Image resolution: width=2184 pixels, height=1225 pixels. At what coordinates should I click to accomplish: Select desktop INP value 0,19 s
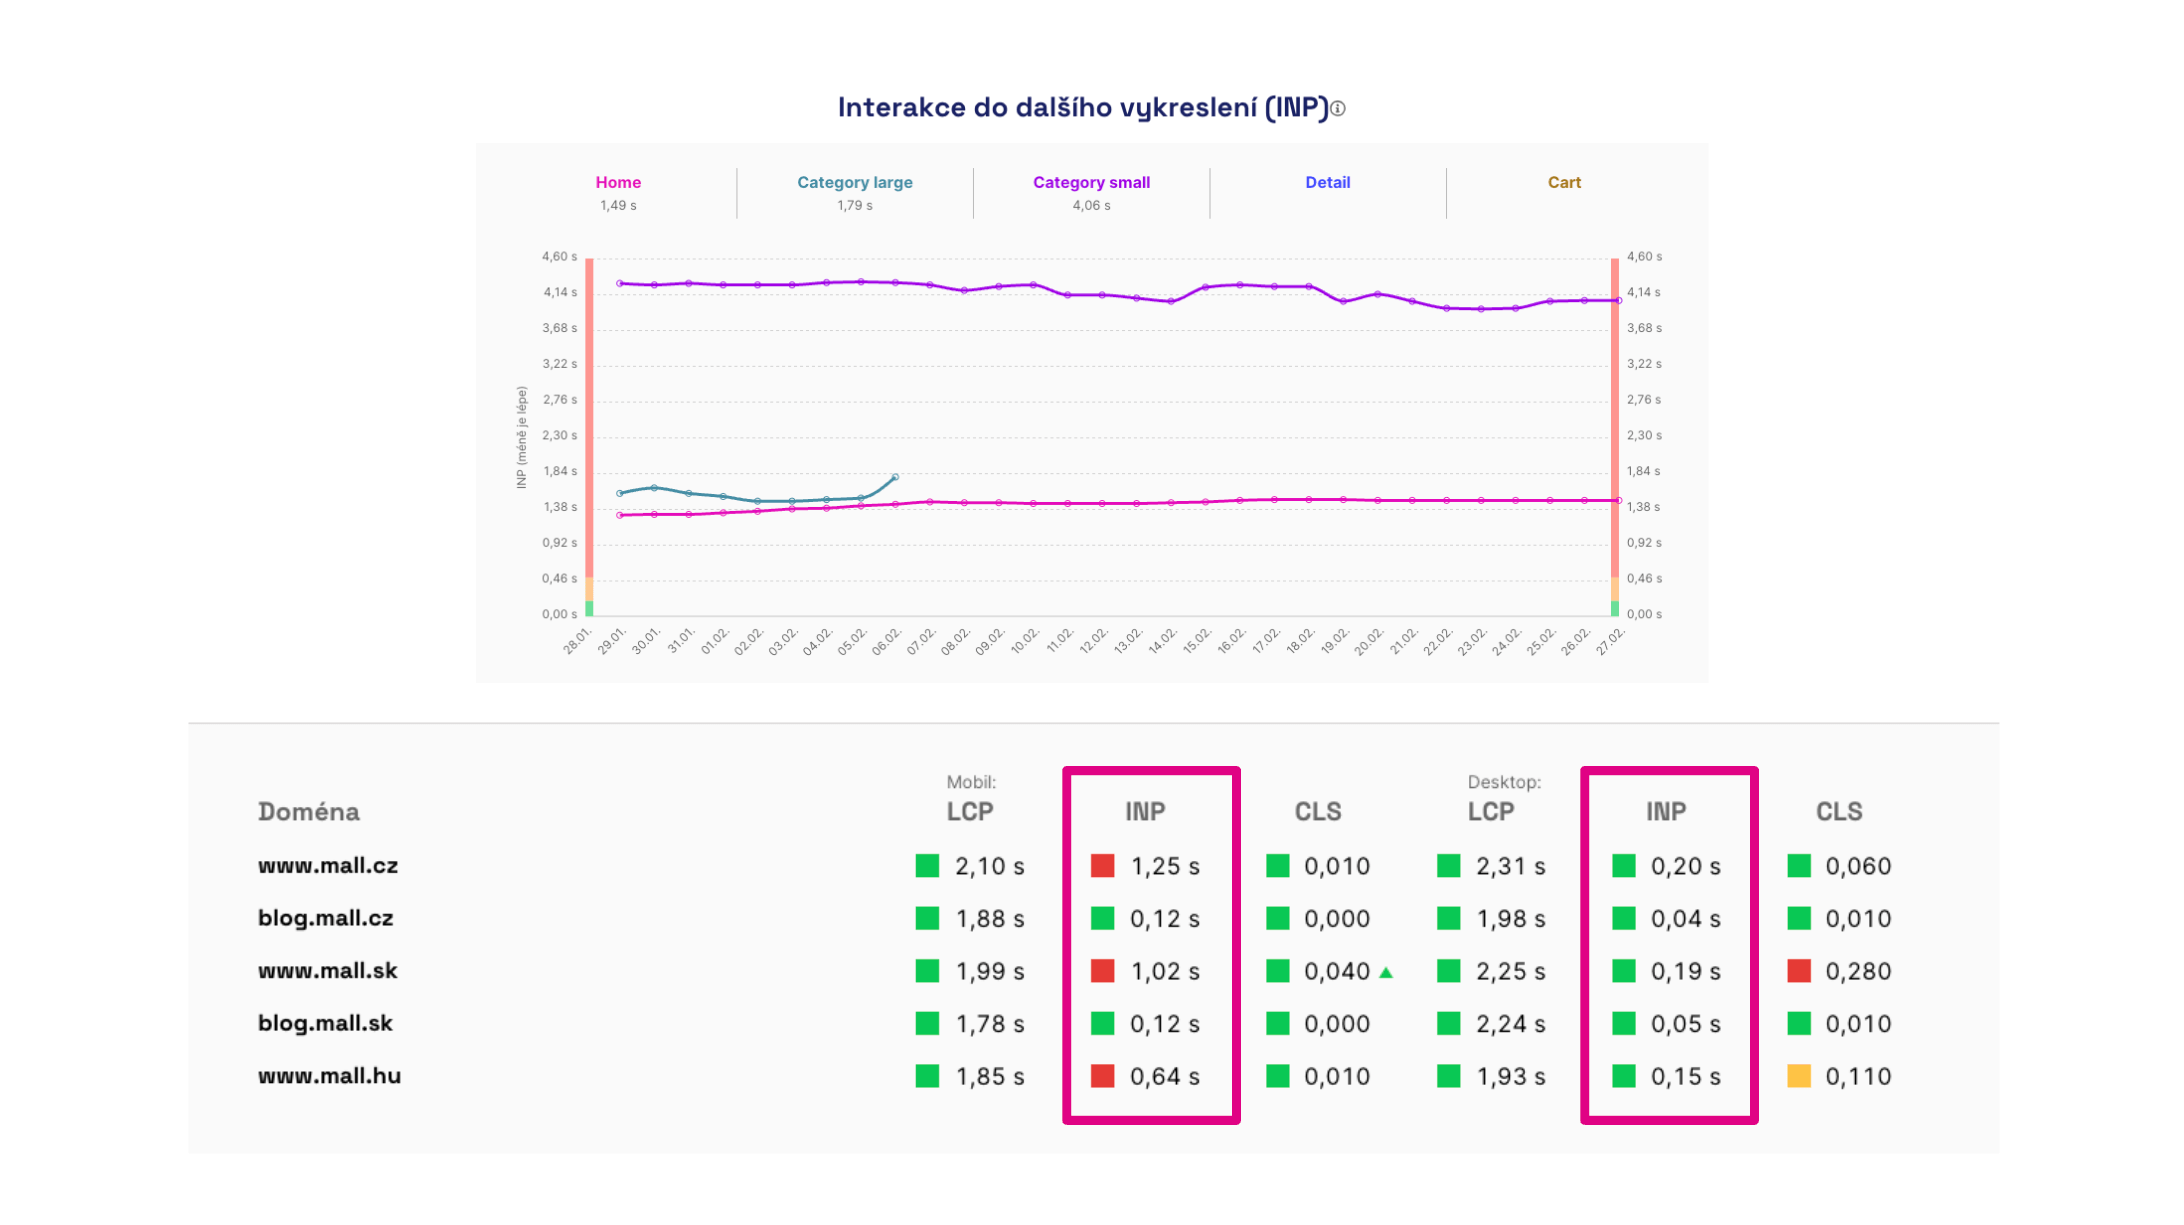pyautogui.click(x=1686, y=971)
